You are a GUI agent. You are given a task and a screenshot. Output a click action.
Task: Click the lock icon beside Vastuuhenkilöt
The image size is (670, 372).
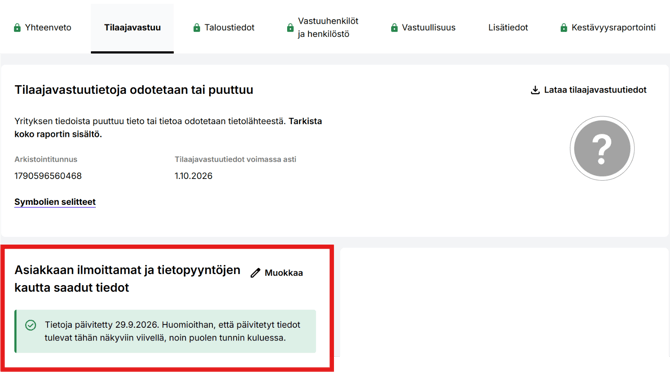pos(290,28)
